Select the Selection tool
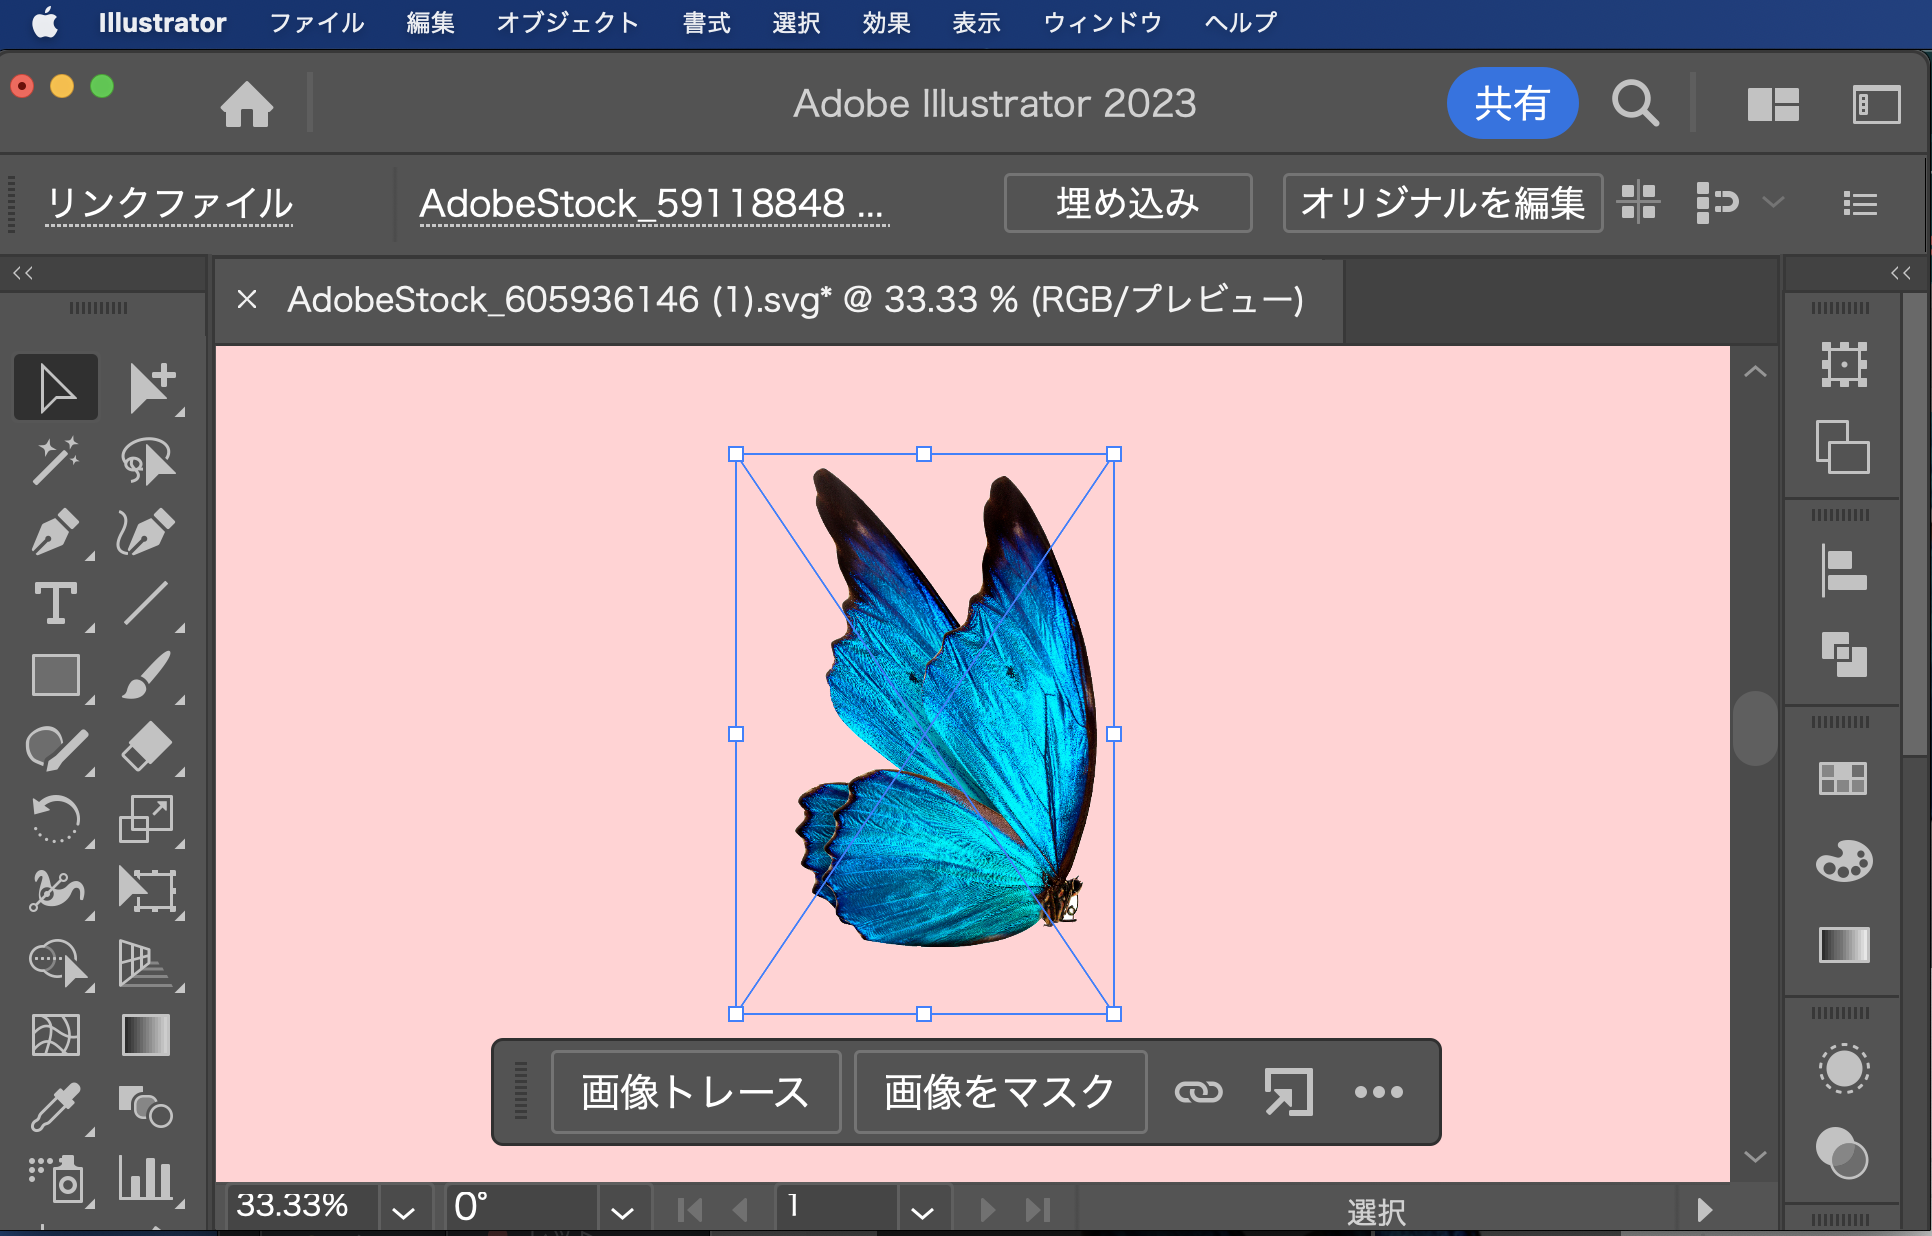1932x1236 pixels. [x=55, y=387]
